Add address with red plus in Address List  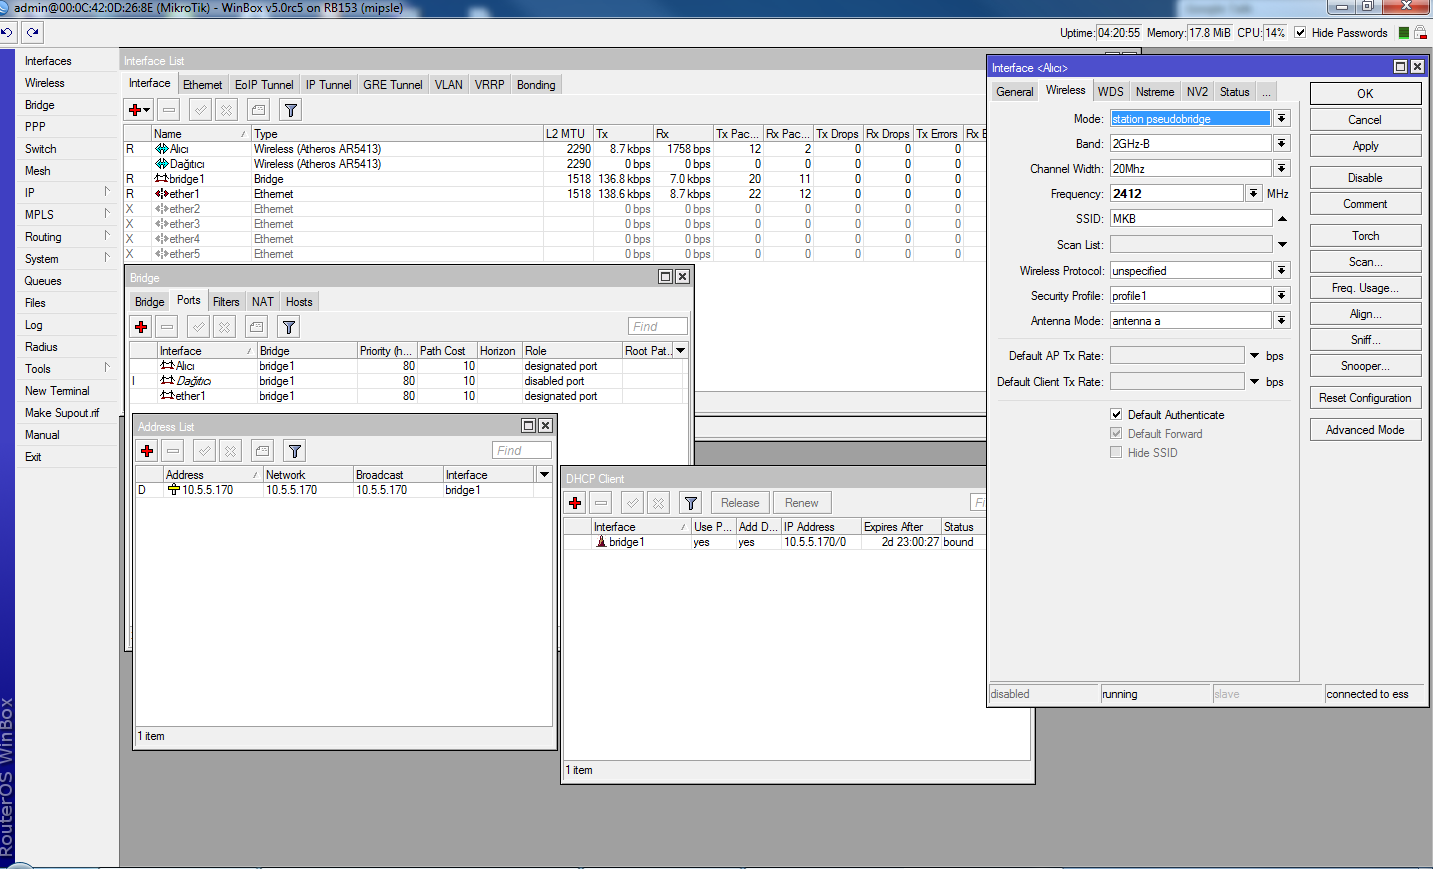point(147,451)
